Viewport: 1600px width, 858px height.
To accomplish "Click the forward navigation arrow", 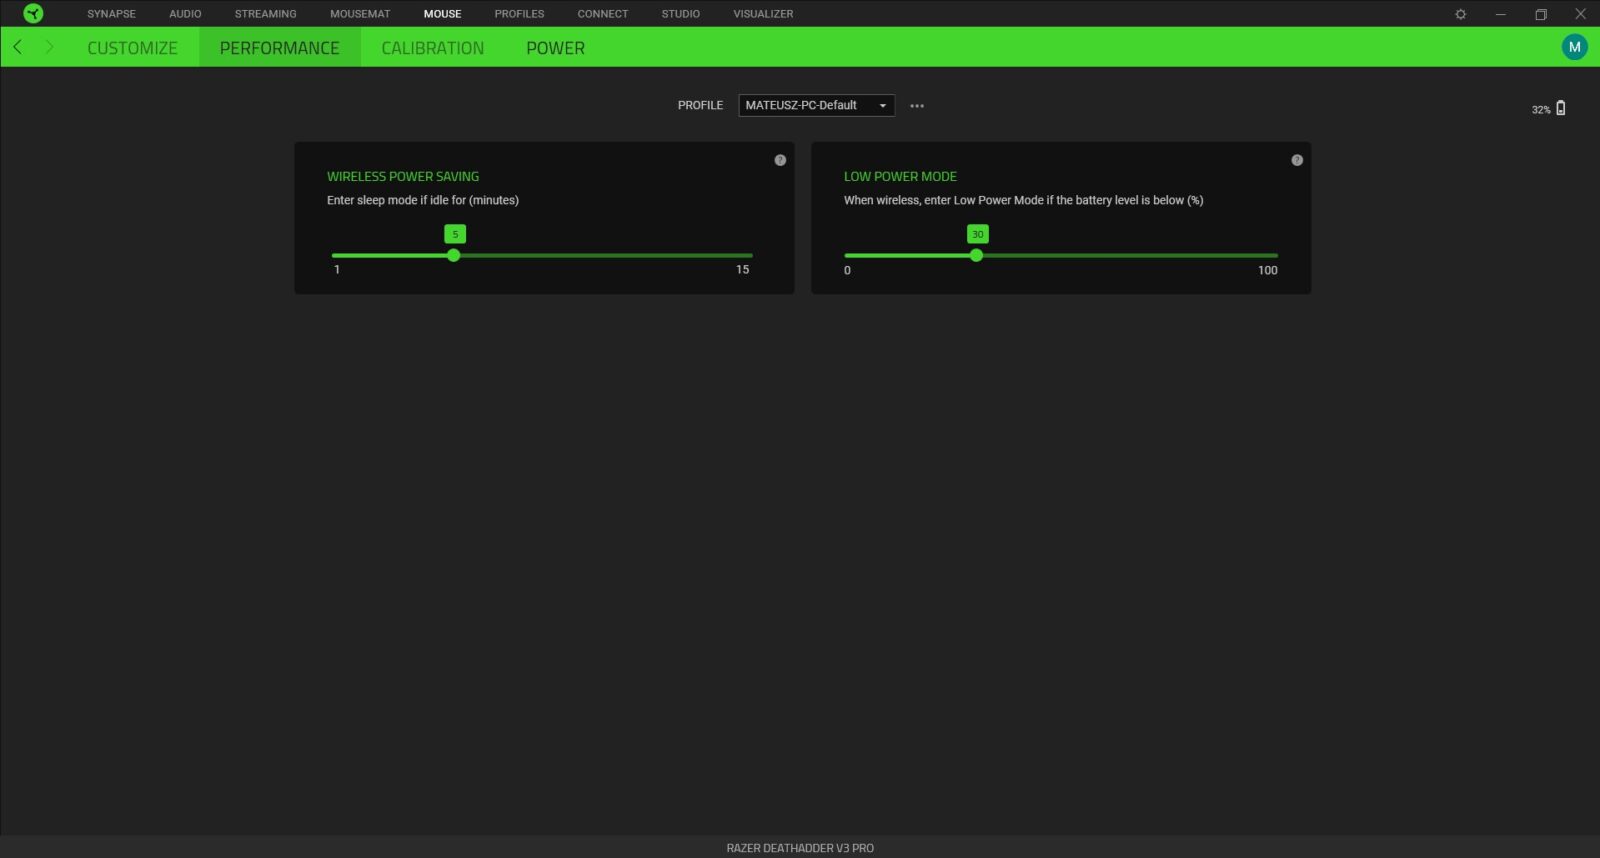I will [49, 47].
